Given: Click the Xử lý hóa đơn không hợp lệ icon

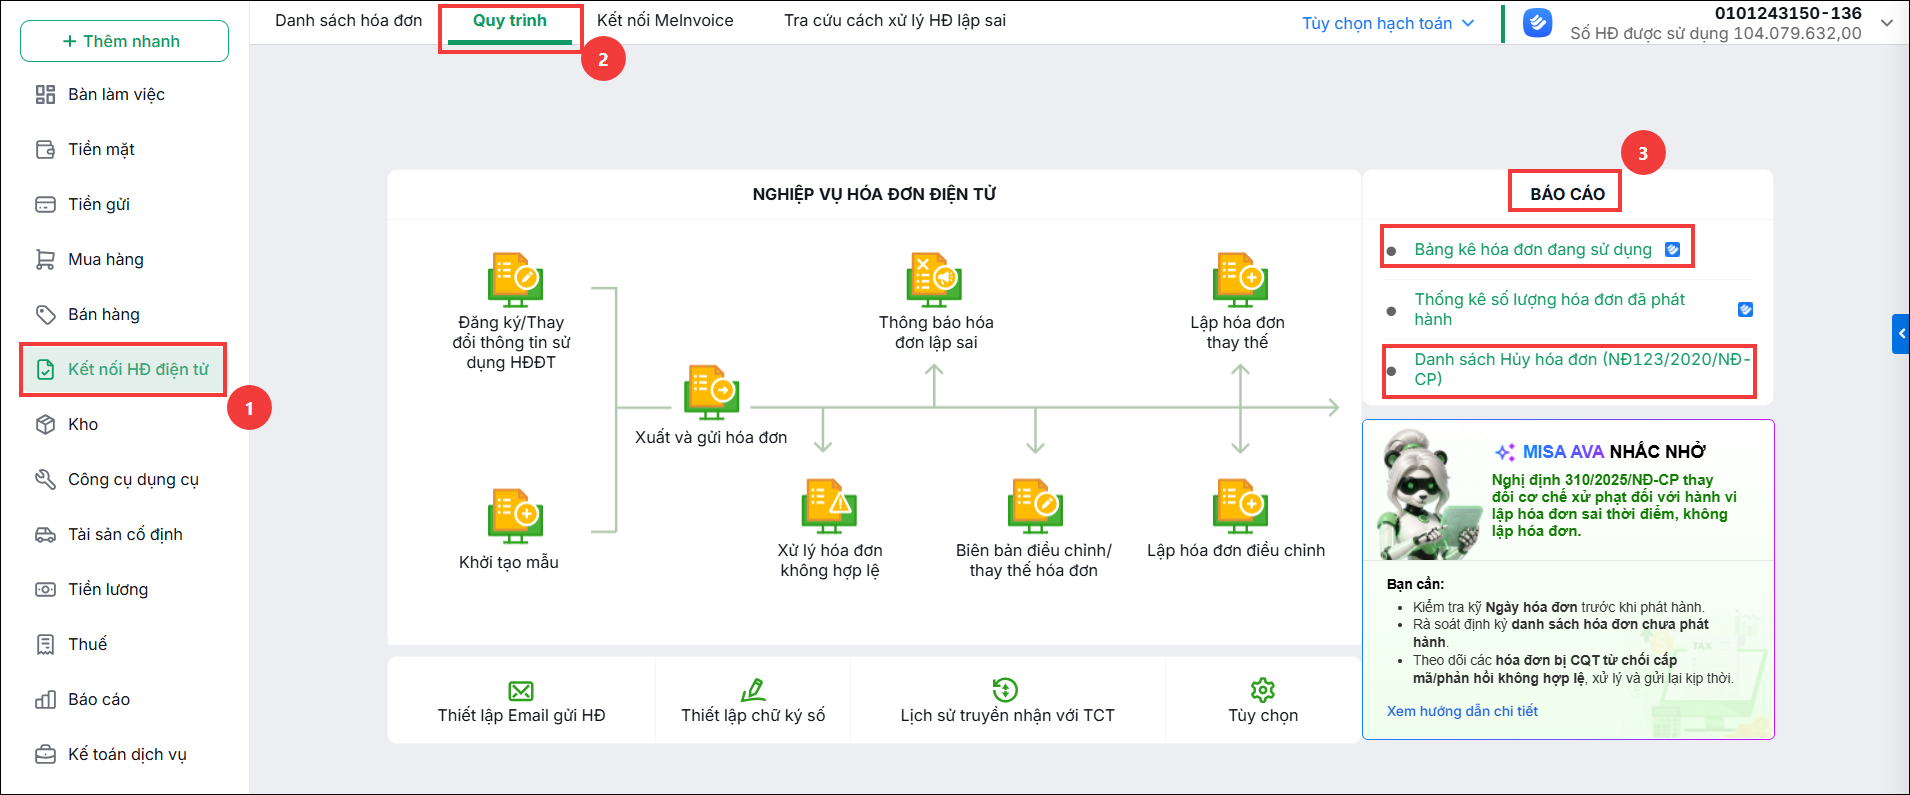Looking at the screenshot, I should coord(829,506).
